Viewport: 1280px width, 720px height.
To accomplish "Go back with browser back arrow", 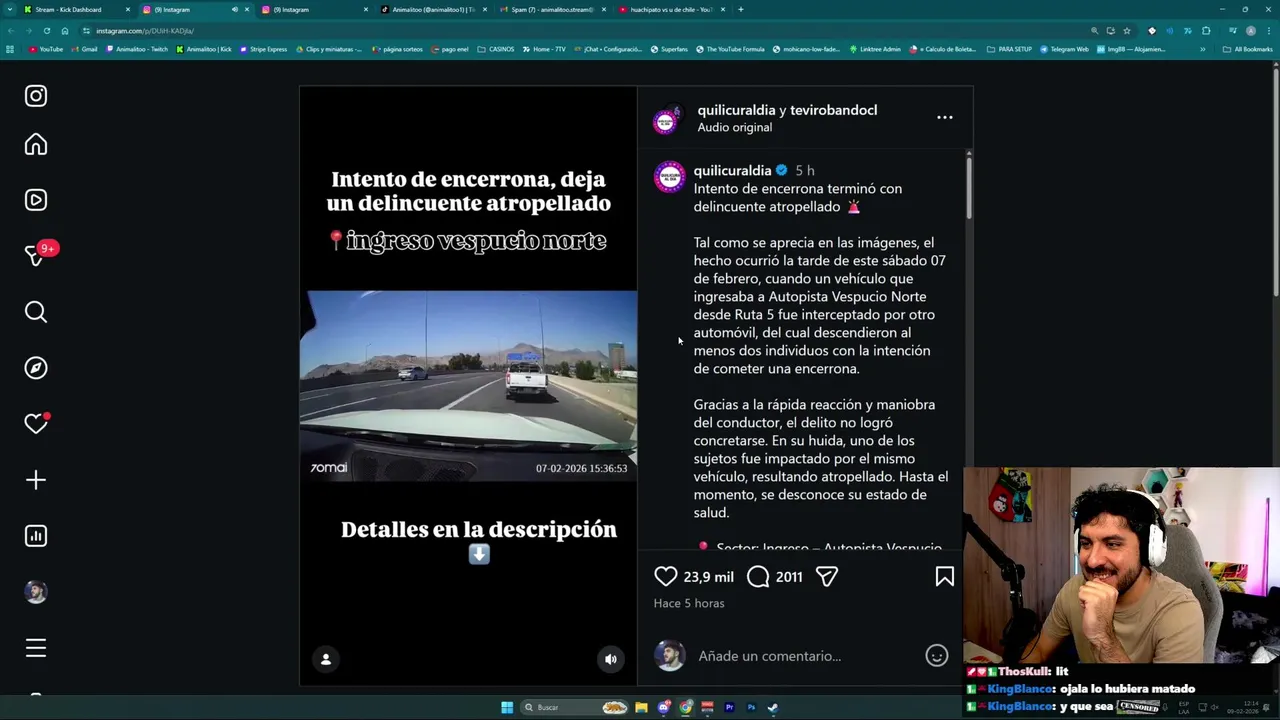I will click(11, 31).
